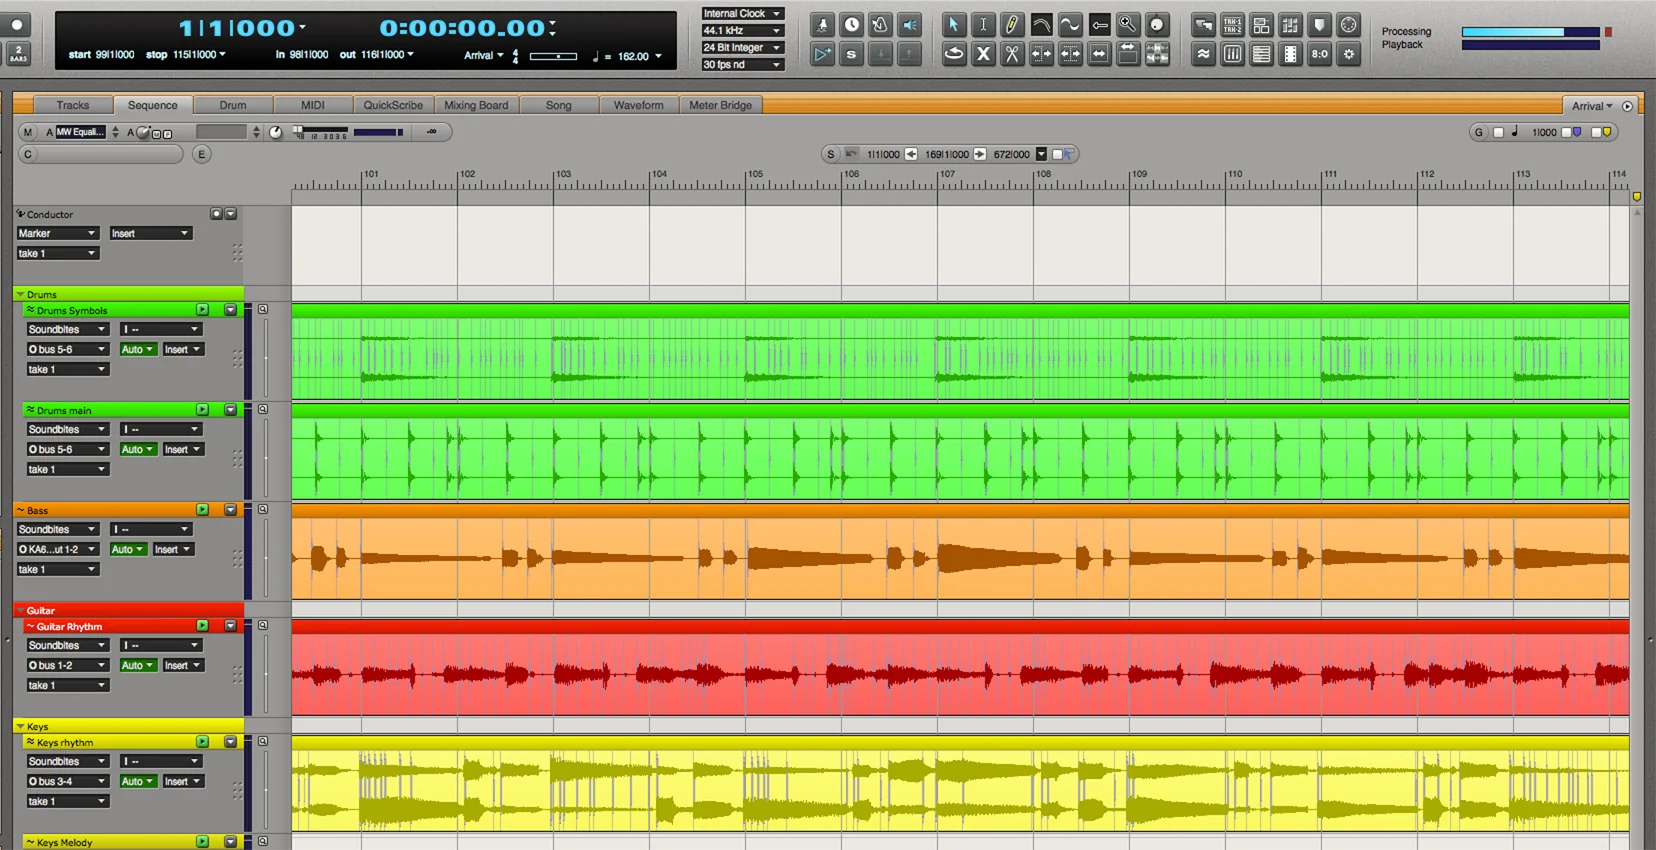Switch to the Tracks tab
The height and width of the screenshot is (850, 1656).
click(x=73, y=105)
